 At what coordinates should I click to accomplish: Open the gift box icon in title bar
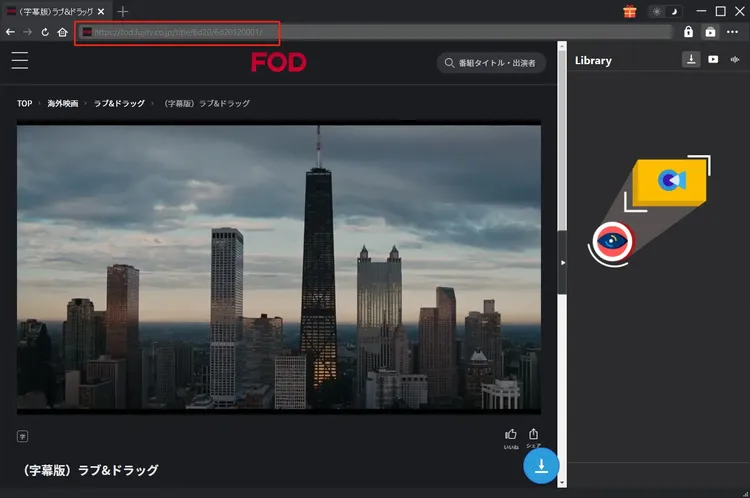[630, 11]
